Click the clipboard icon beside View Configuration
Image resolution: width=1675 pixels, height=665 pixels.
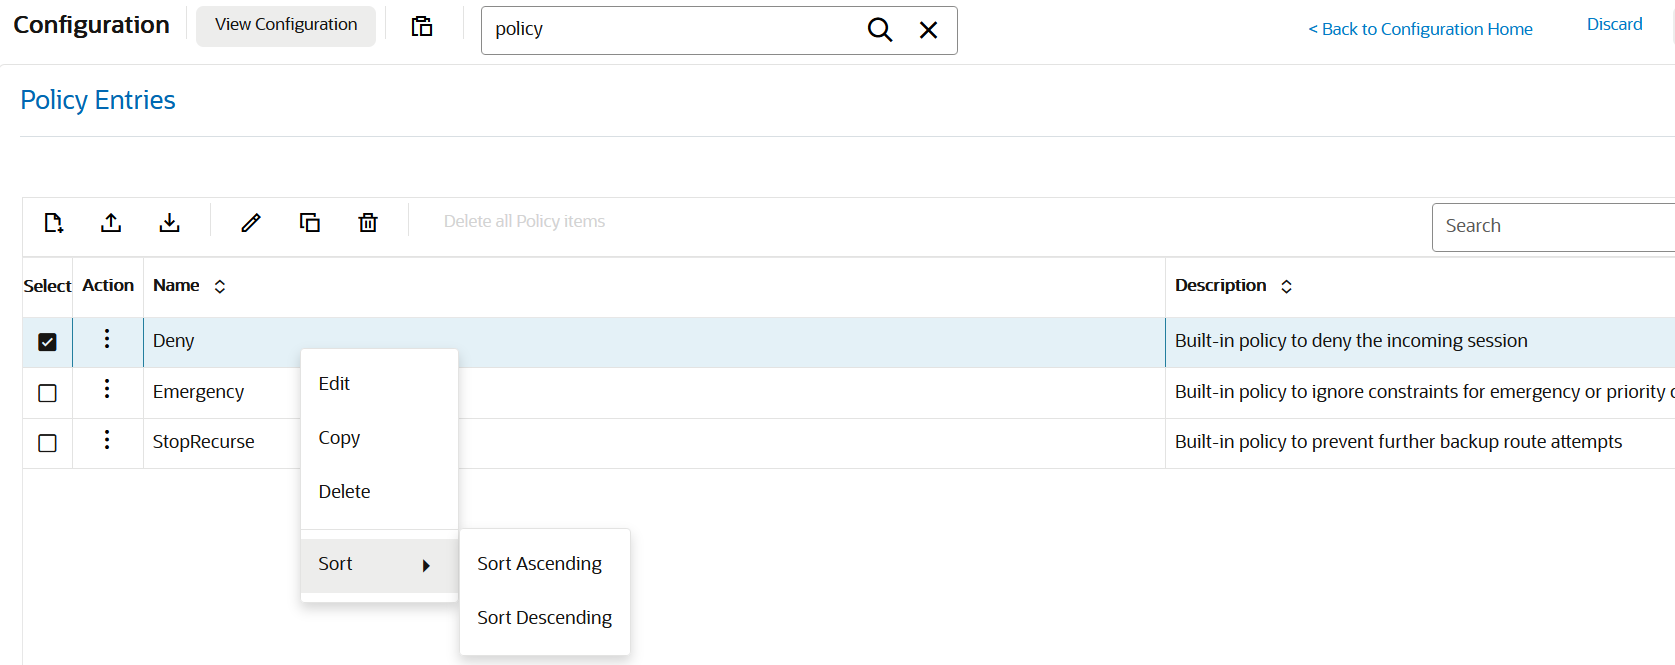[422, 27]
